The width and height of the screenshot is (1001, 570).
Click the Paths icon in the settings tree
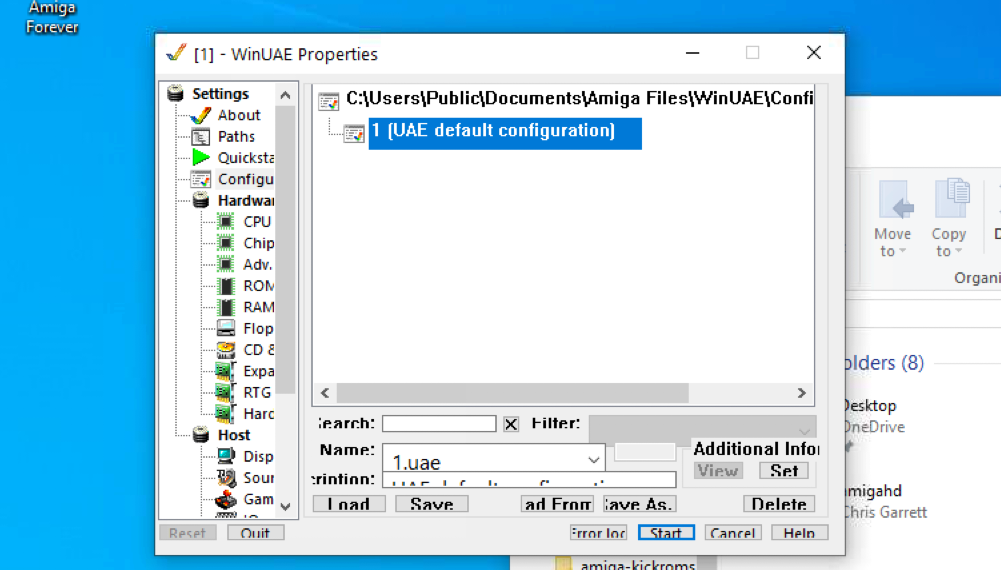[200, 137]
